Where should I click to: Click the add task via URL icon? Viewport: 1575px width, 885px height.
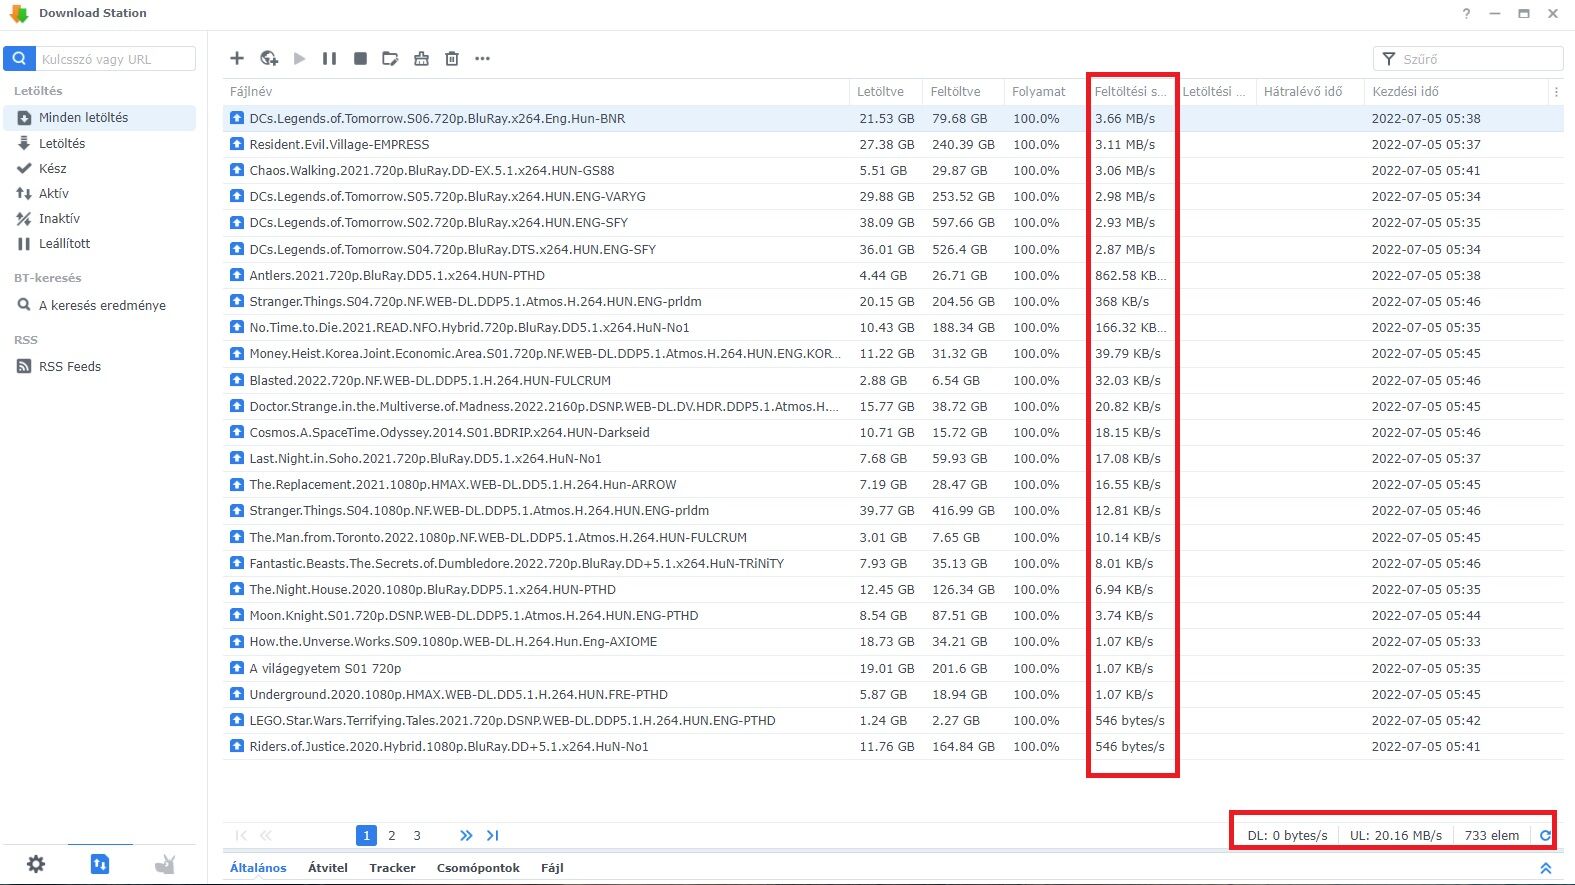268,59
